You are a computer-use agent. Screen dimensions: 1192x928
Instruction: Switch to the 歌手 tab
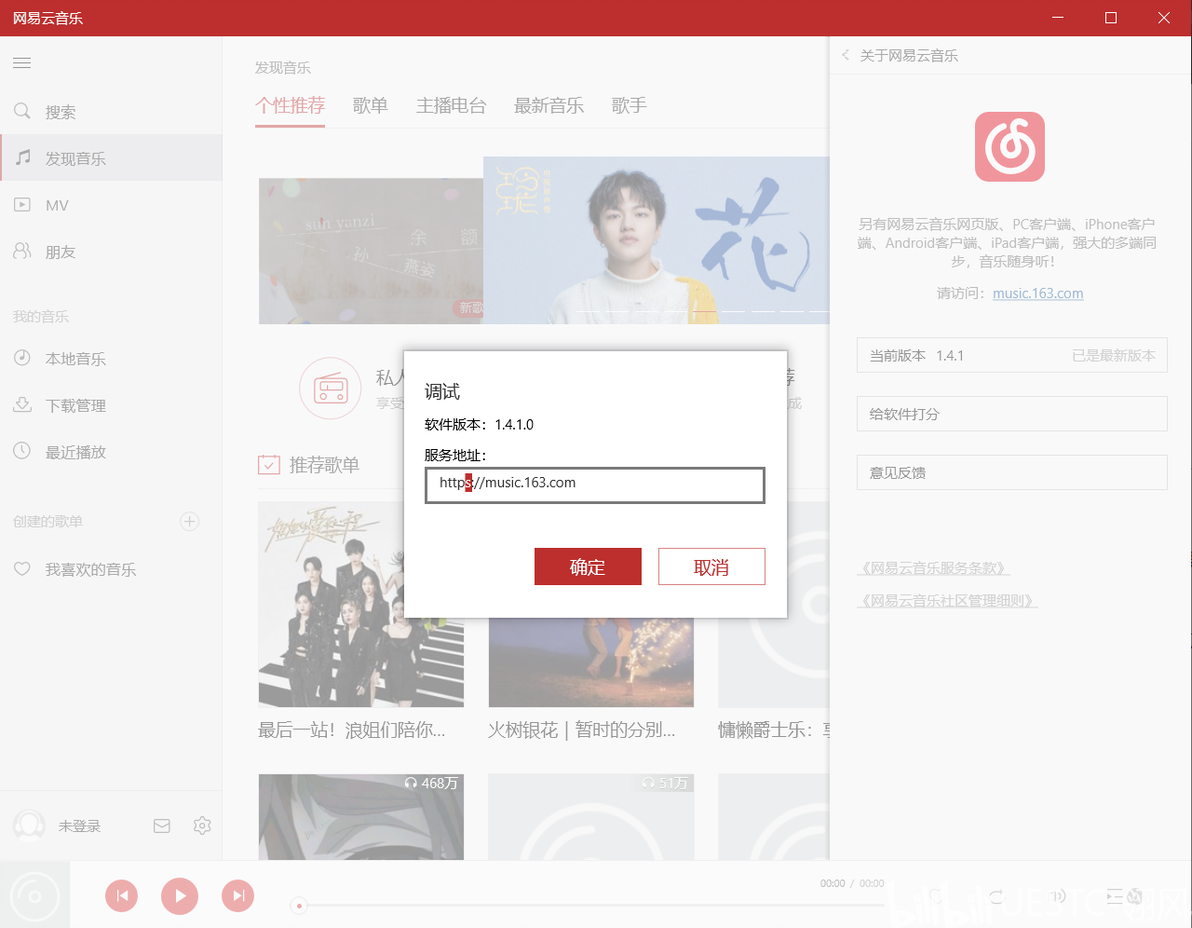click(x=629, y=106)
